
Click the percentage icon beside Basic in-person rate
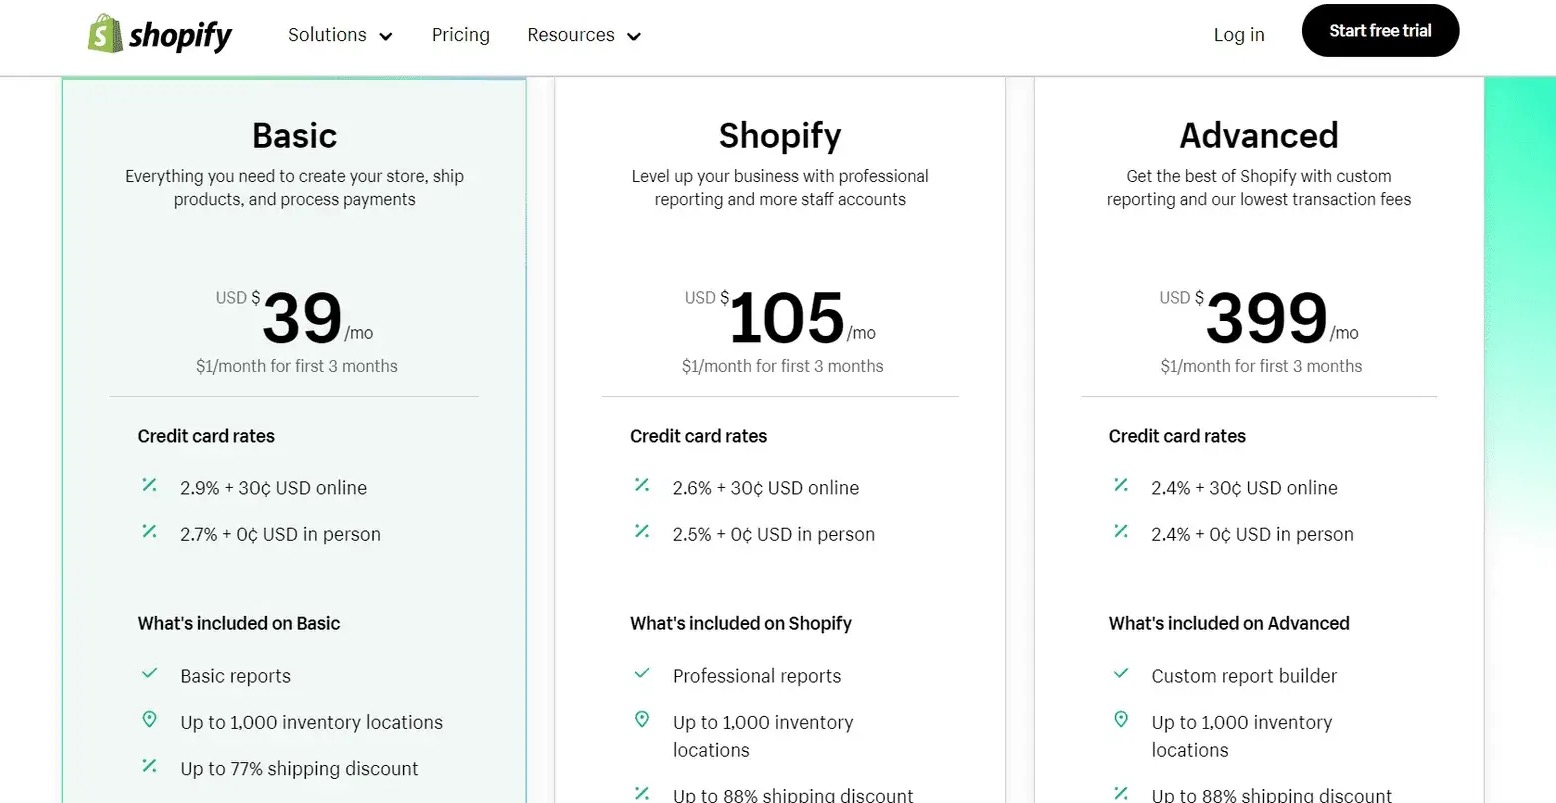[149, 532]
